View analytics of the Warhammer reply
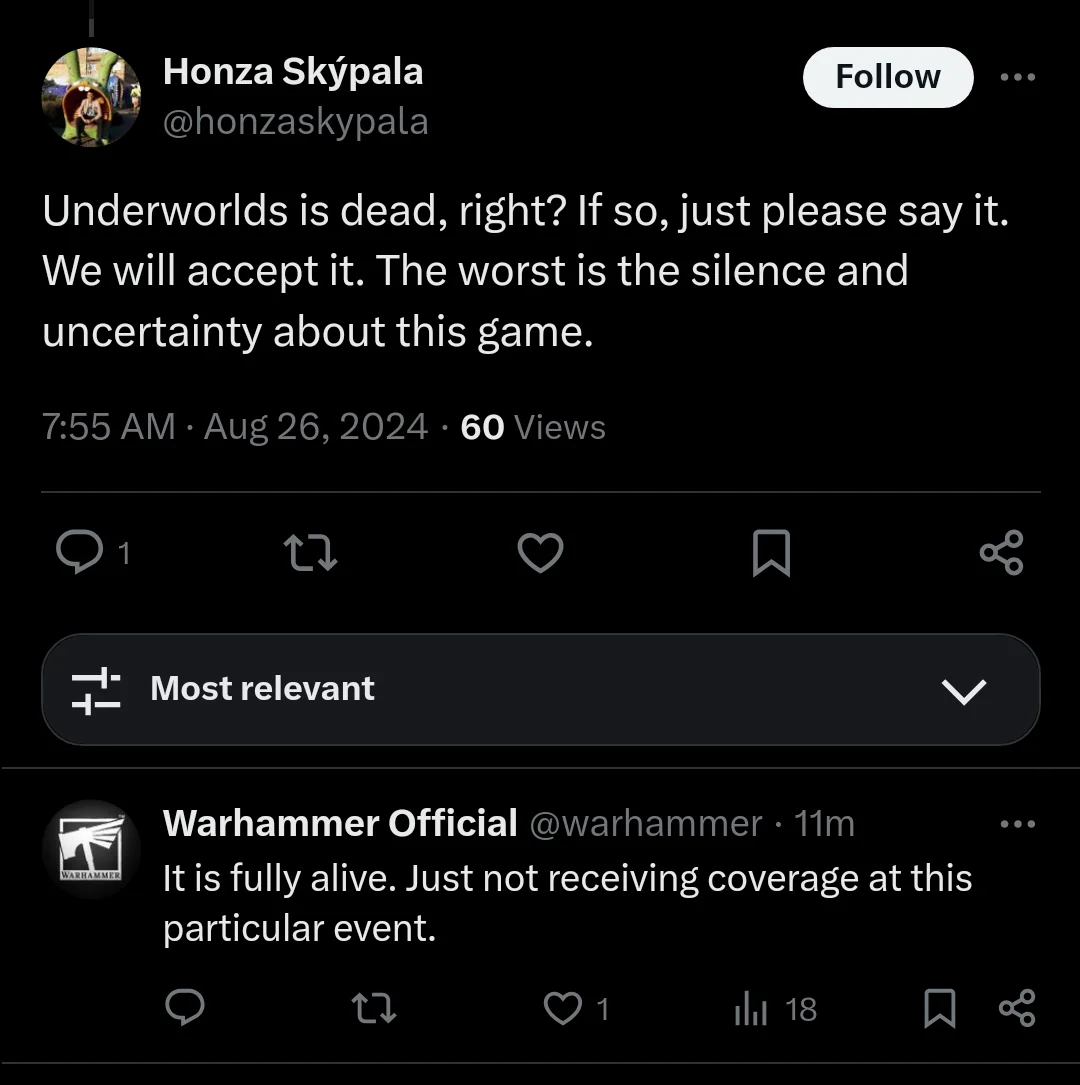This screenshot has height=1085, width=1080. 751,1009
